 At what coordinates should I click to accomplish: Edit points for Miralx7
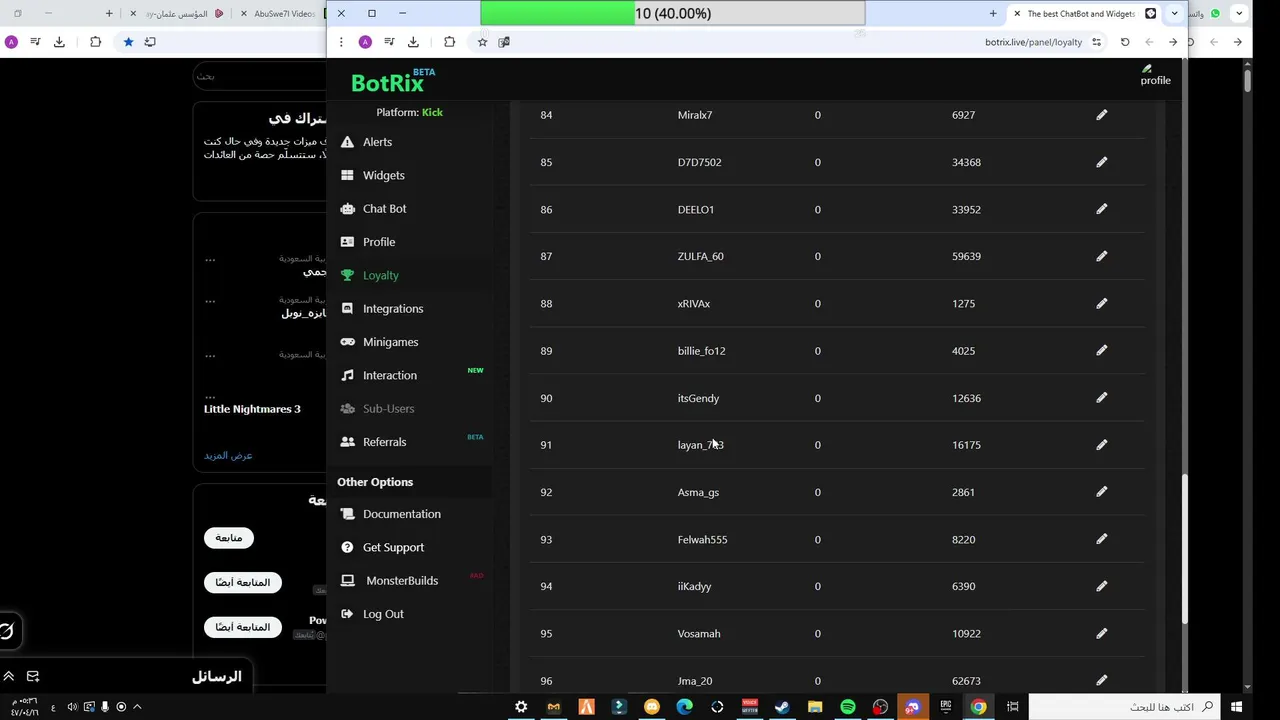(1101, 115)
